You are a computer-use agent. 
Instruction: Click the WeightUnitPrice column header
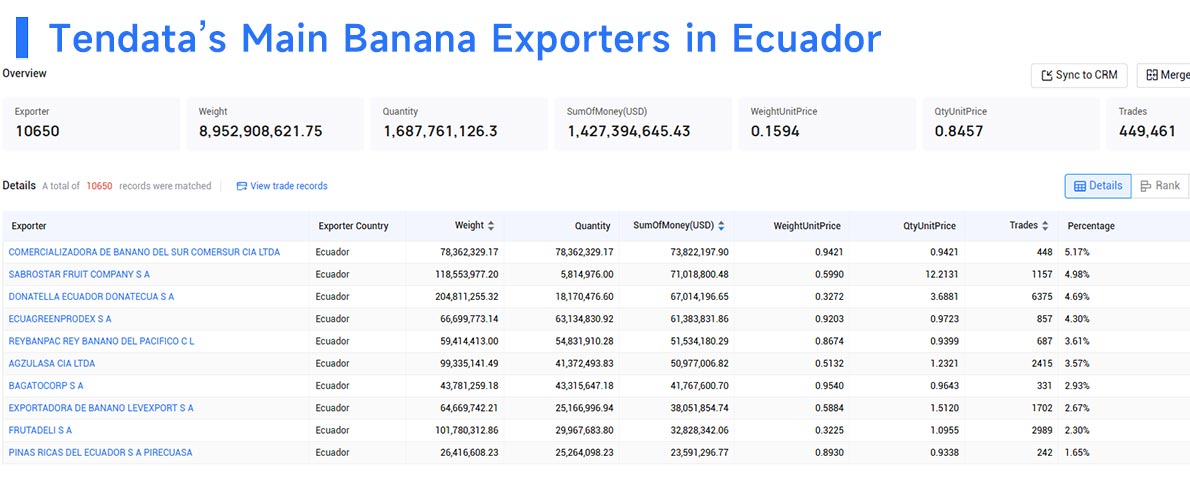807,226
